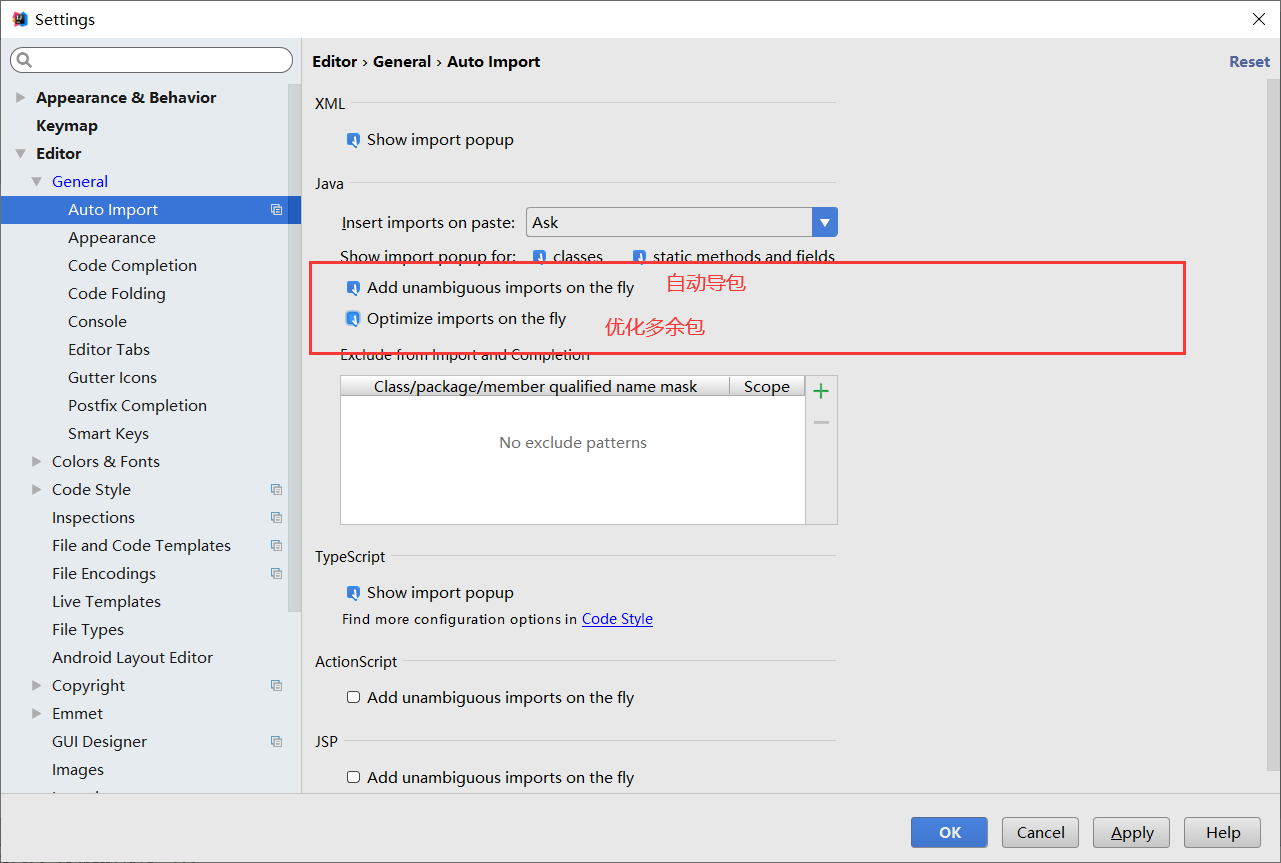Viewport: 1281px width, 863px height.
Task: Click project-level icon next to File Encodings
Action: pyautogui.click(x=276, y=574)
